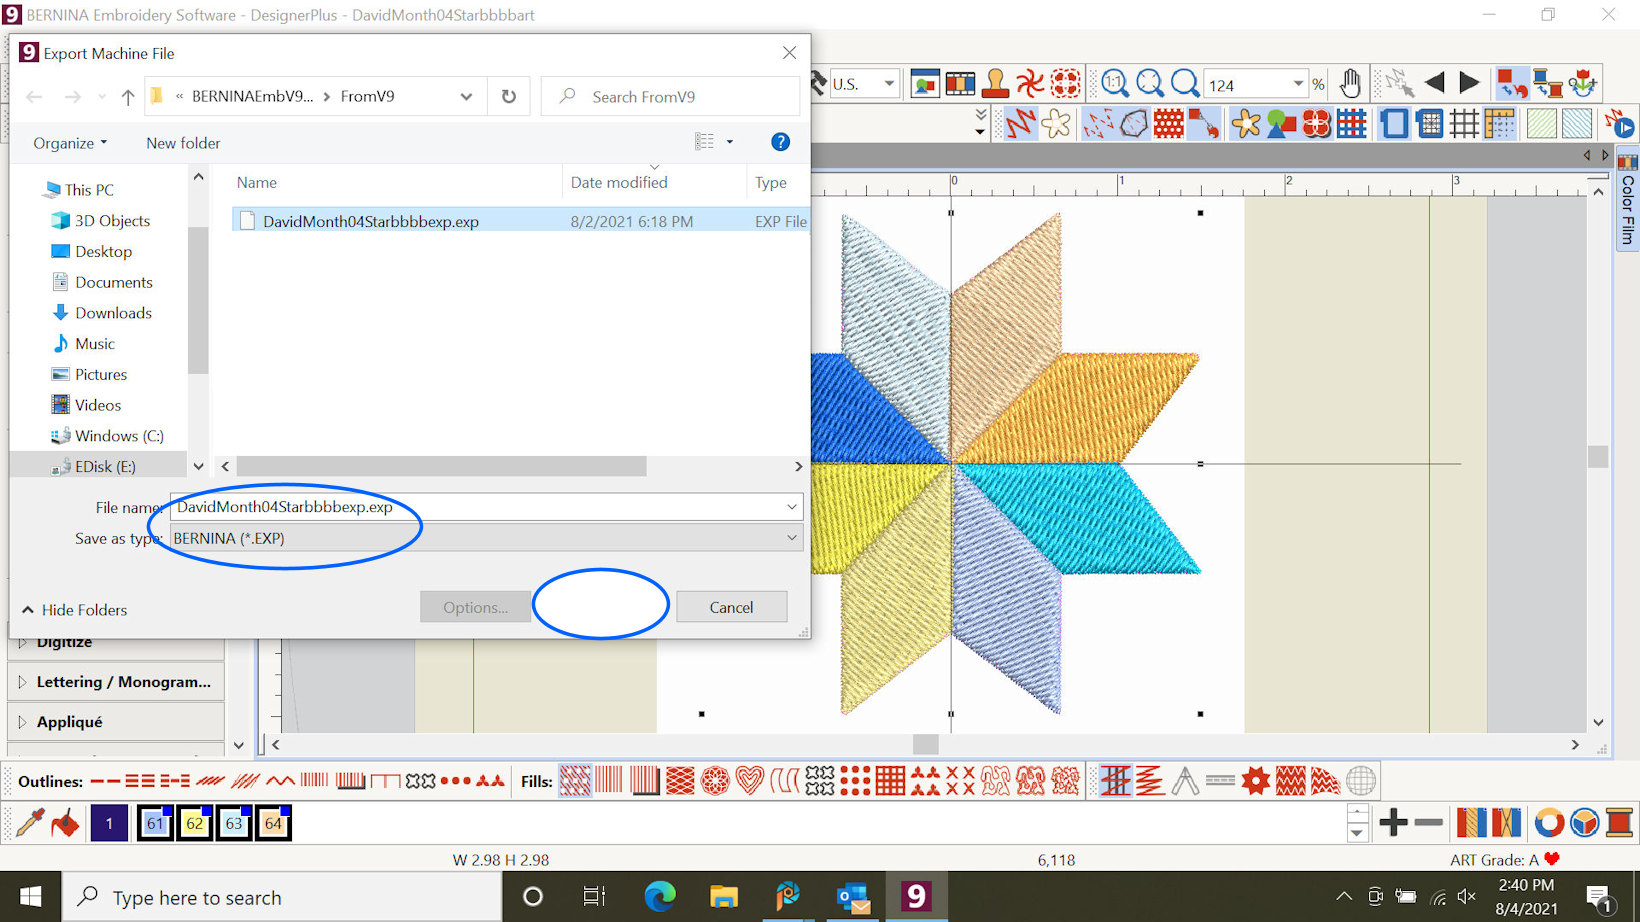Click the left arrow travel back icon

click(1434, 84)
